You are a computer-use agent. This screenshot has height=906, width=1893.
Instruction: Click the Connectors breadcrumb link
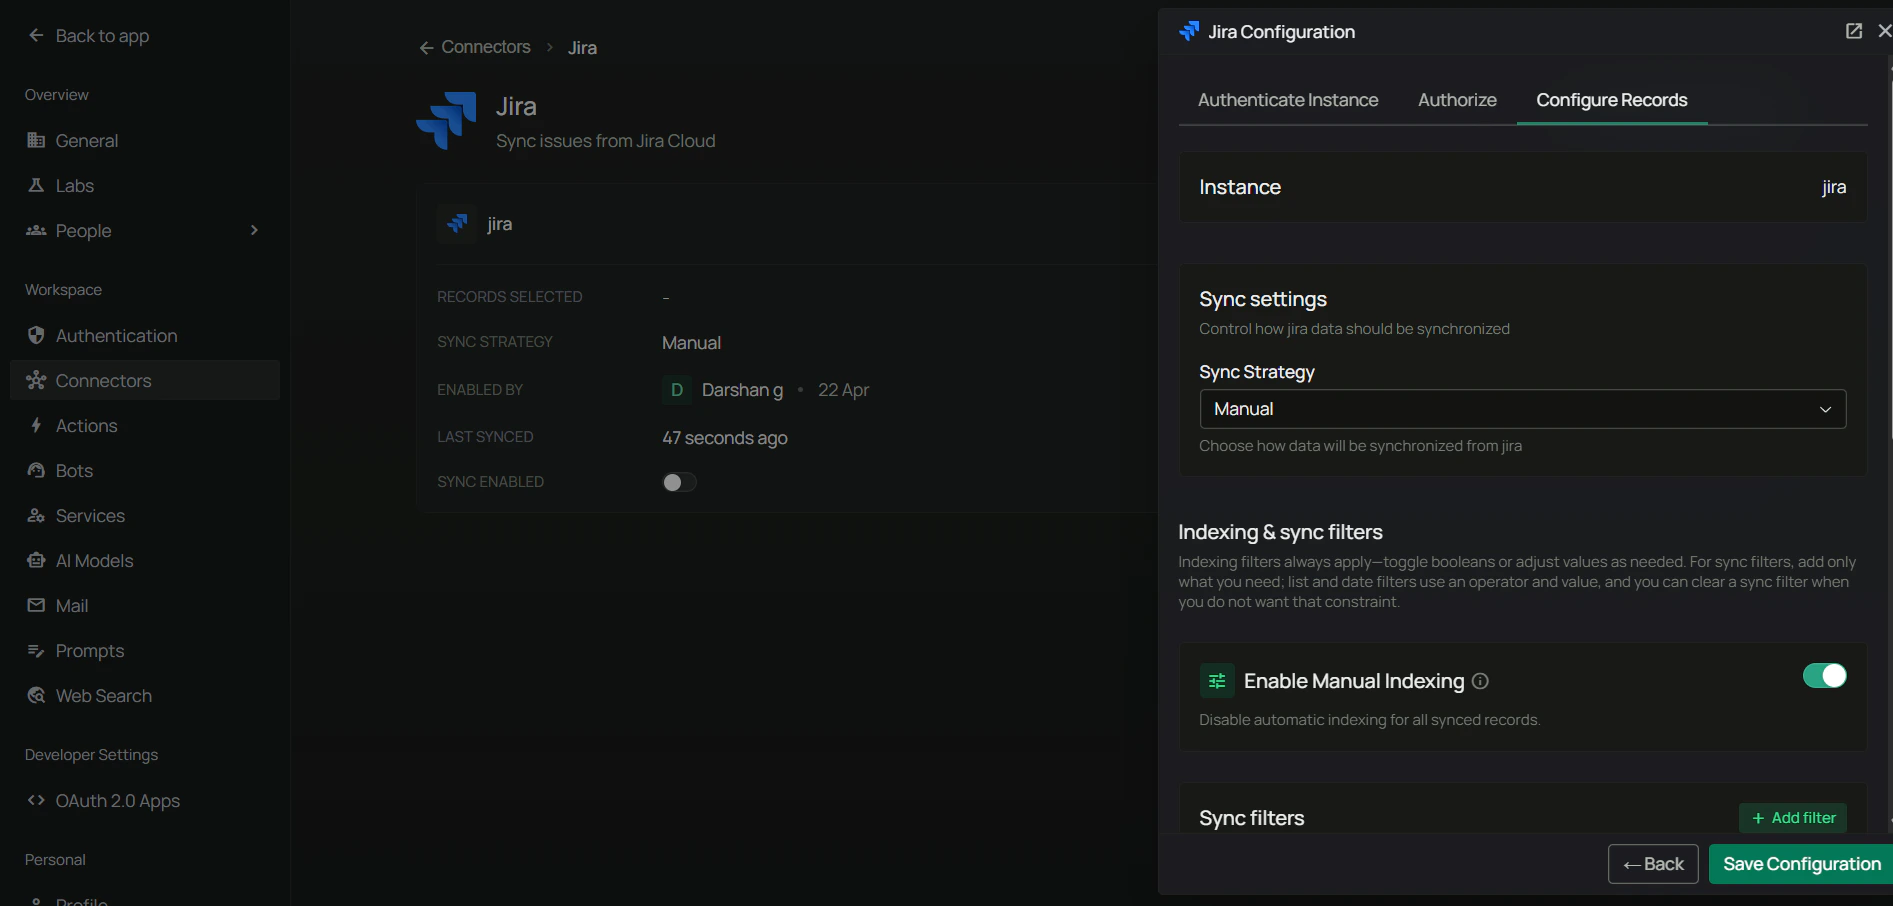(486, 47)
